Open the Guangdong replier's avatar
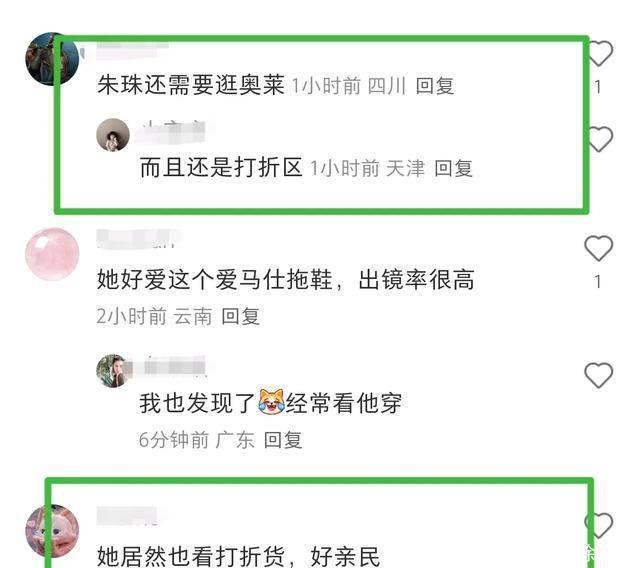The width and height of the screenshot is (640, 568). point(113,371)
